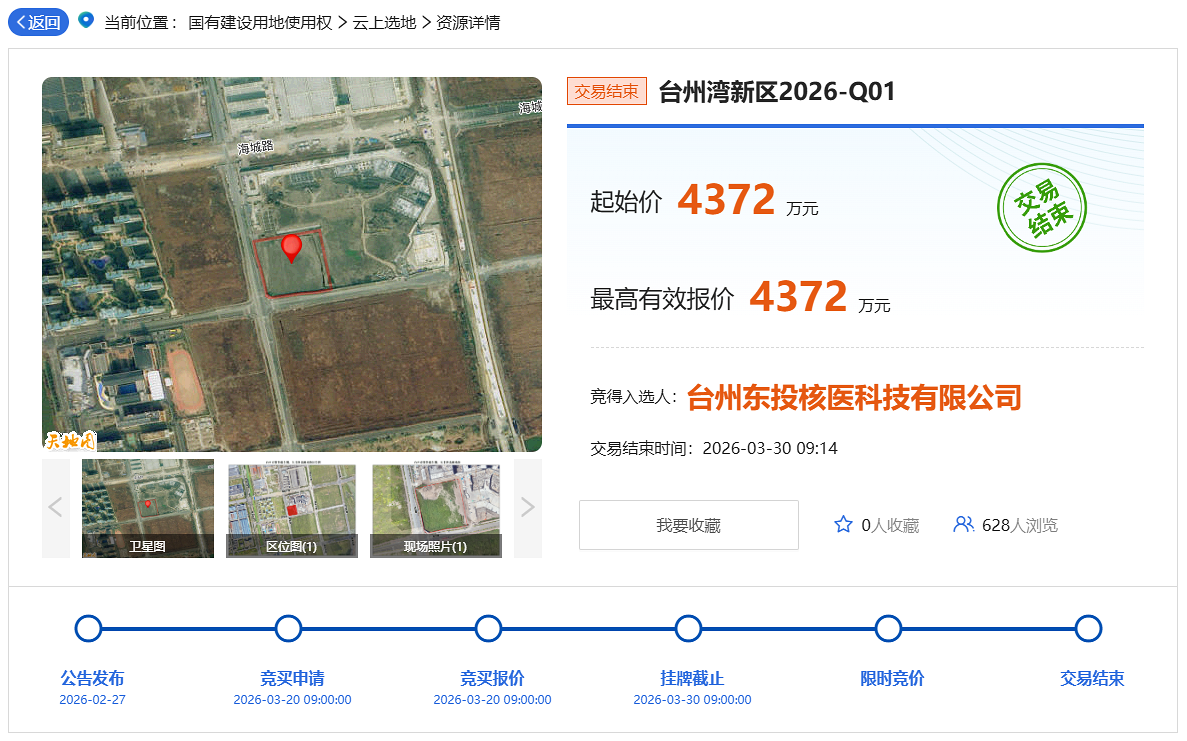This screenshot has height=741, width=1187.
Task: Click the 我要收藏 button
Action: pyautogui.click(x=688, y=525)
